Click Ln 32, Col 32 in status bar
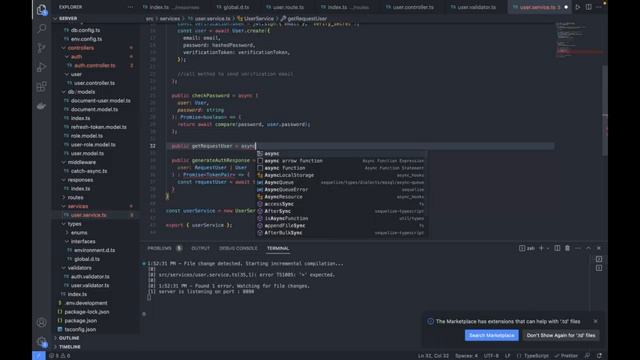The image size is (640, 360). point(433,356)
